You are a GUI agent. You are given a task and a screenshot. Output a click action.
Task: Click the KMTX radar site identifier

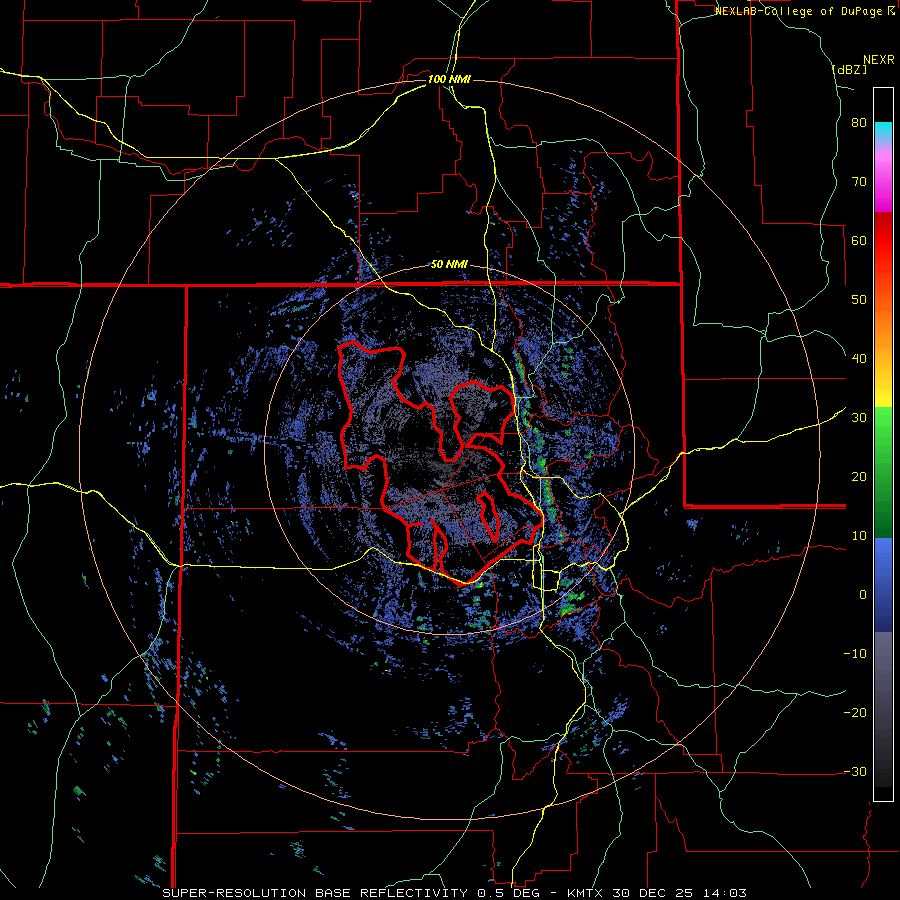click(585, 893)
